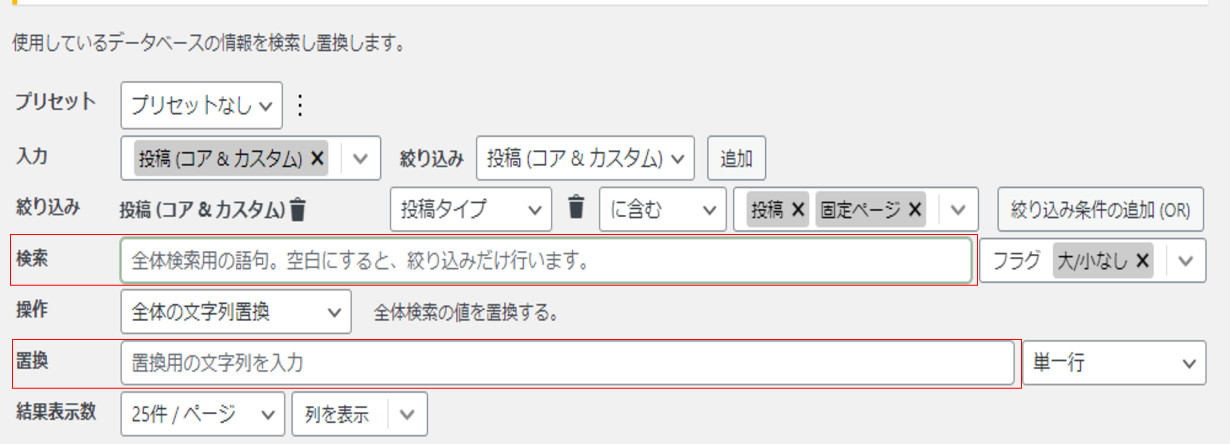Remove the 投稿 tag from filter values
1230x444 pixels.
798,209
